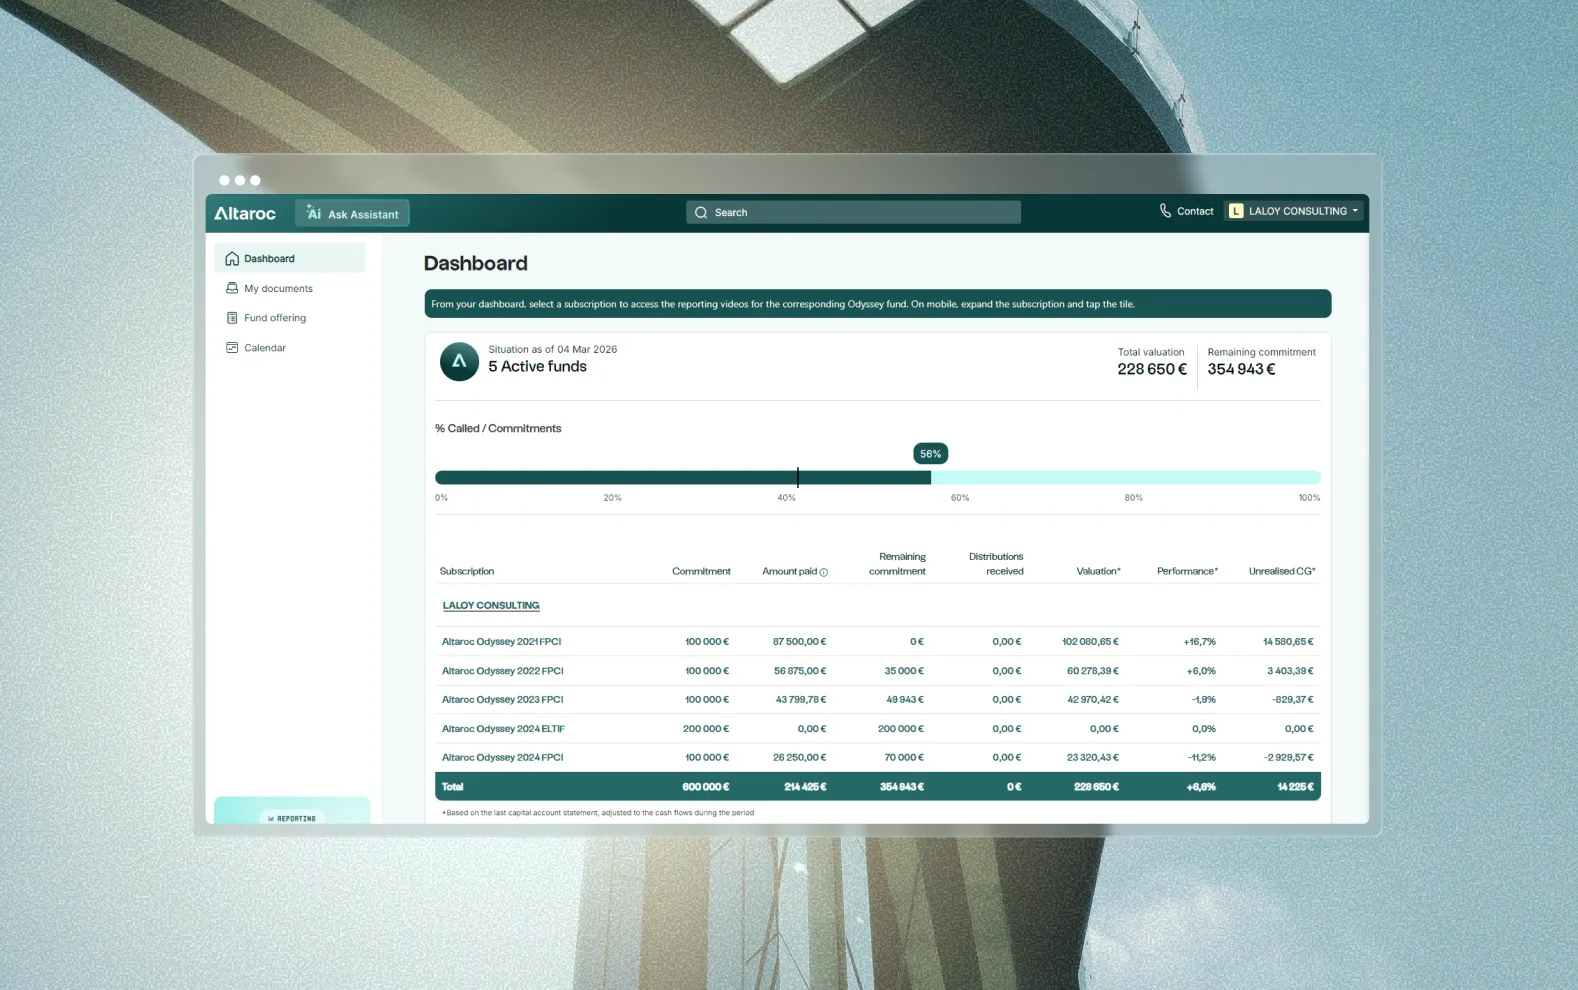Select the Altaroc Odyssey 2021 FPCI row

[878, 642]
